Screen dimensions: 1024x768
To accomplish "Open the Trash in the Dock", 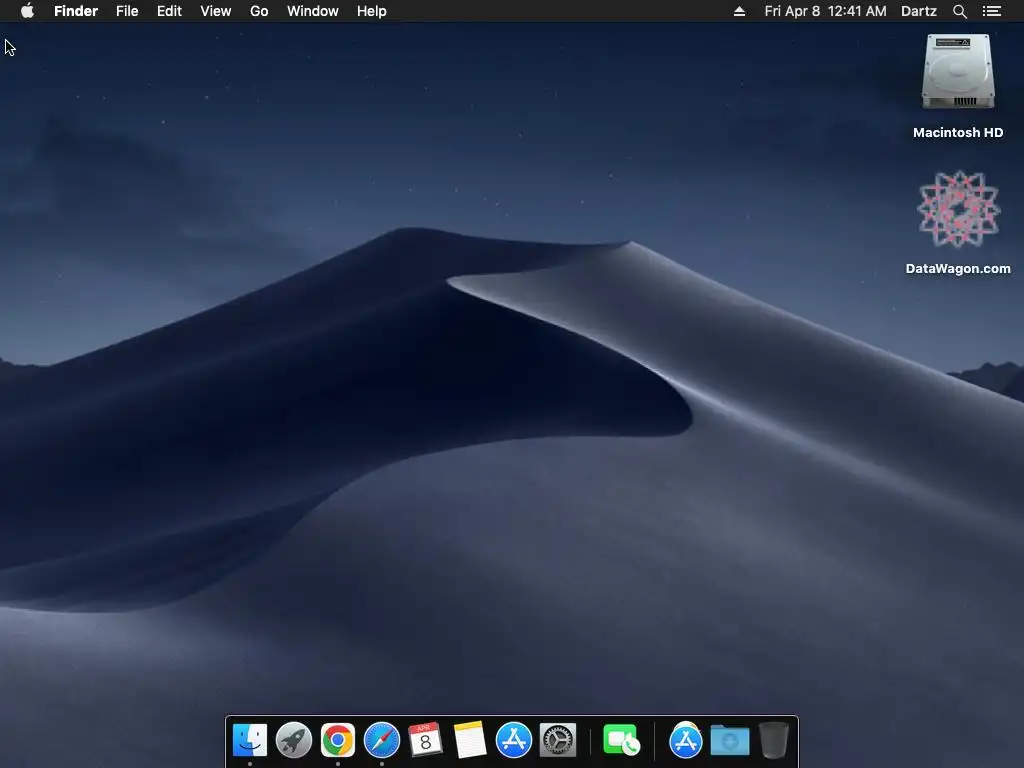I will (774, 741).
